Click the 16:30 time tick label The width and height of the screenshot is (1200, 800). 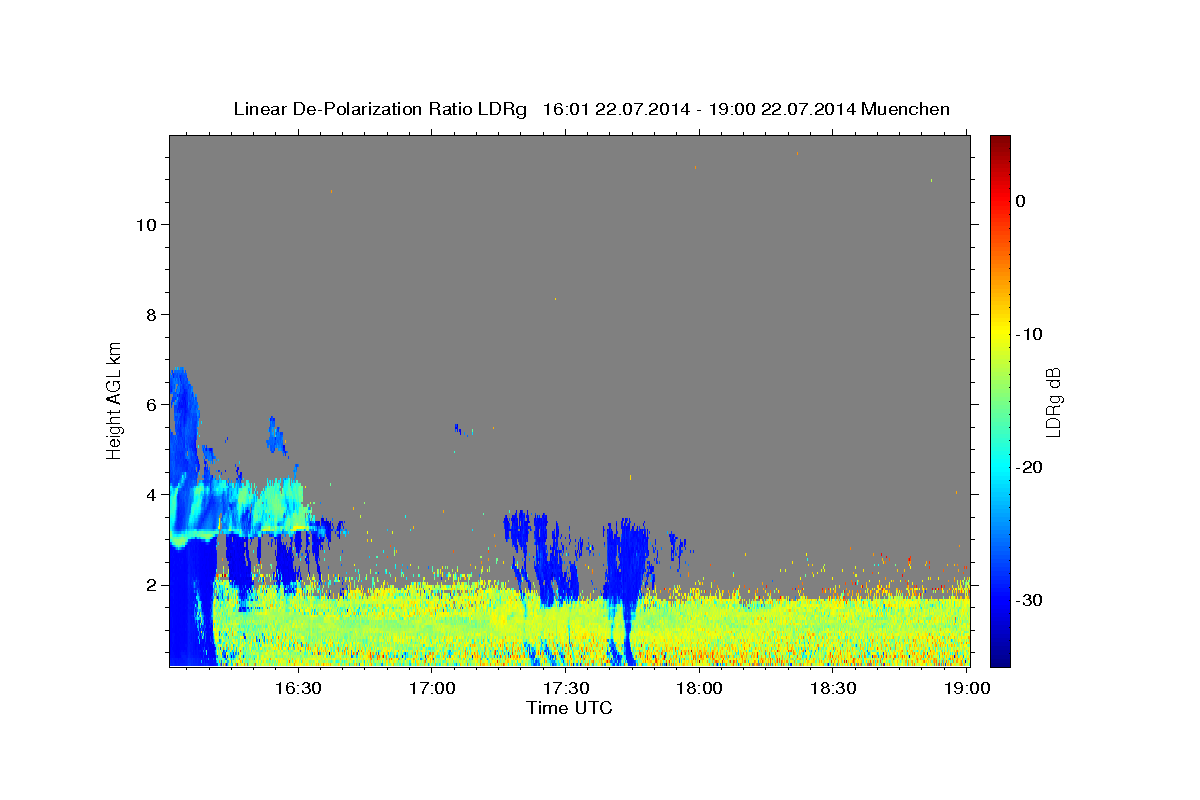click(x=298, y=688)
